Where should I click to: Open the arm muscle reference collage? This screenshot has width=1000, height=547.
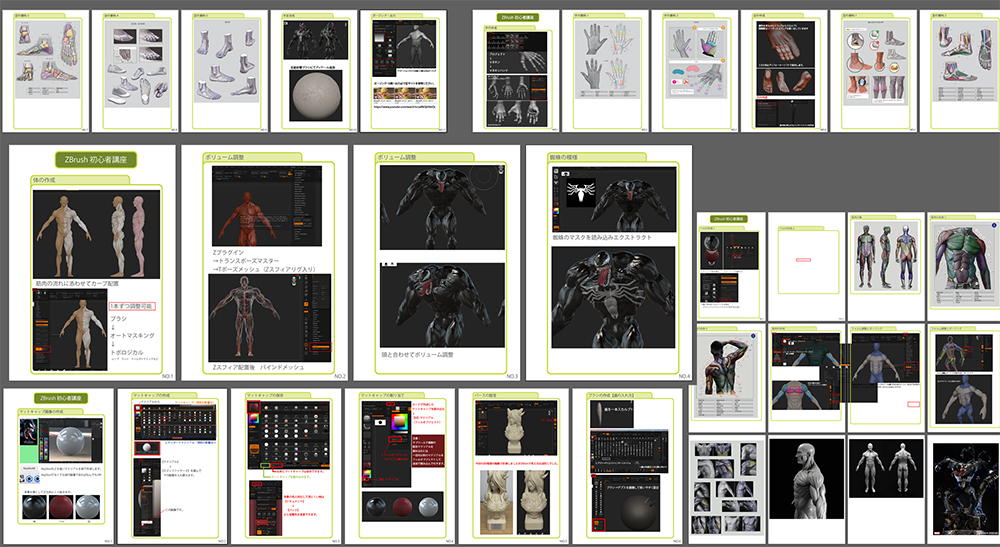(x=727, y=490)
